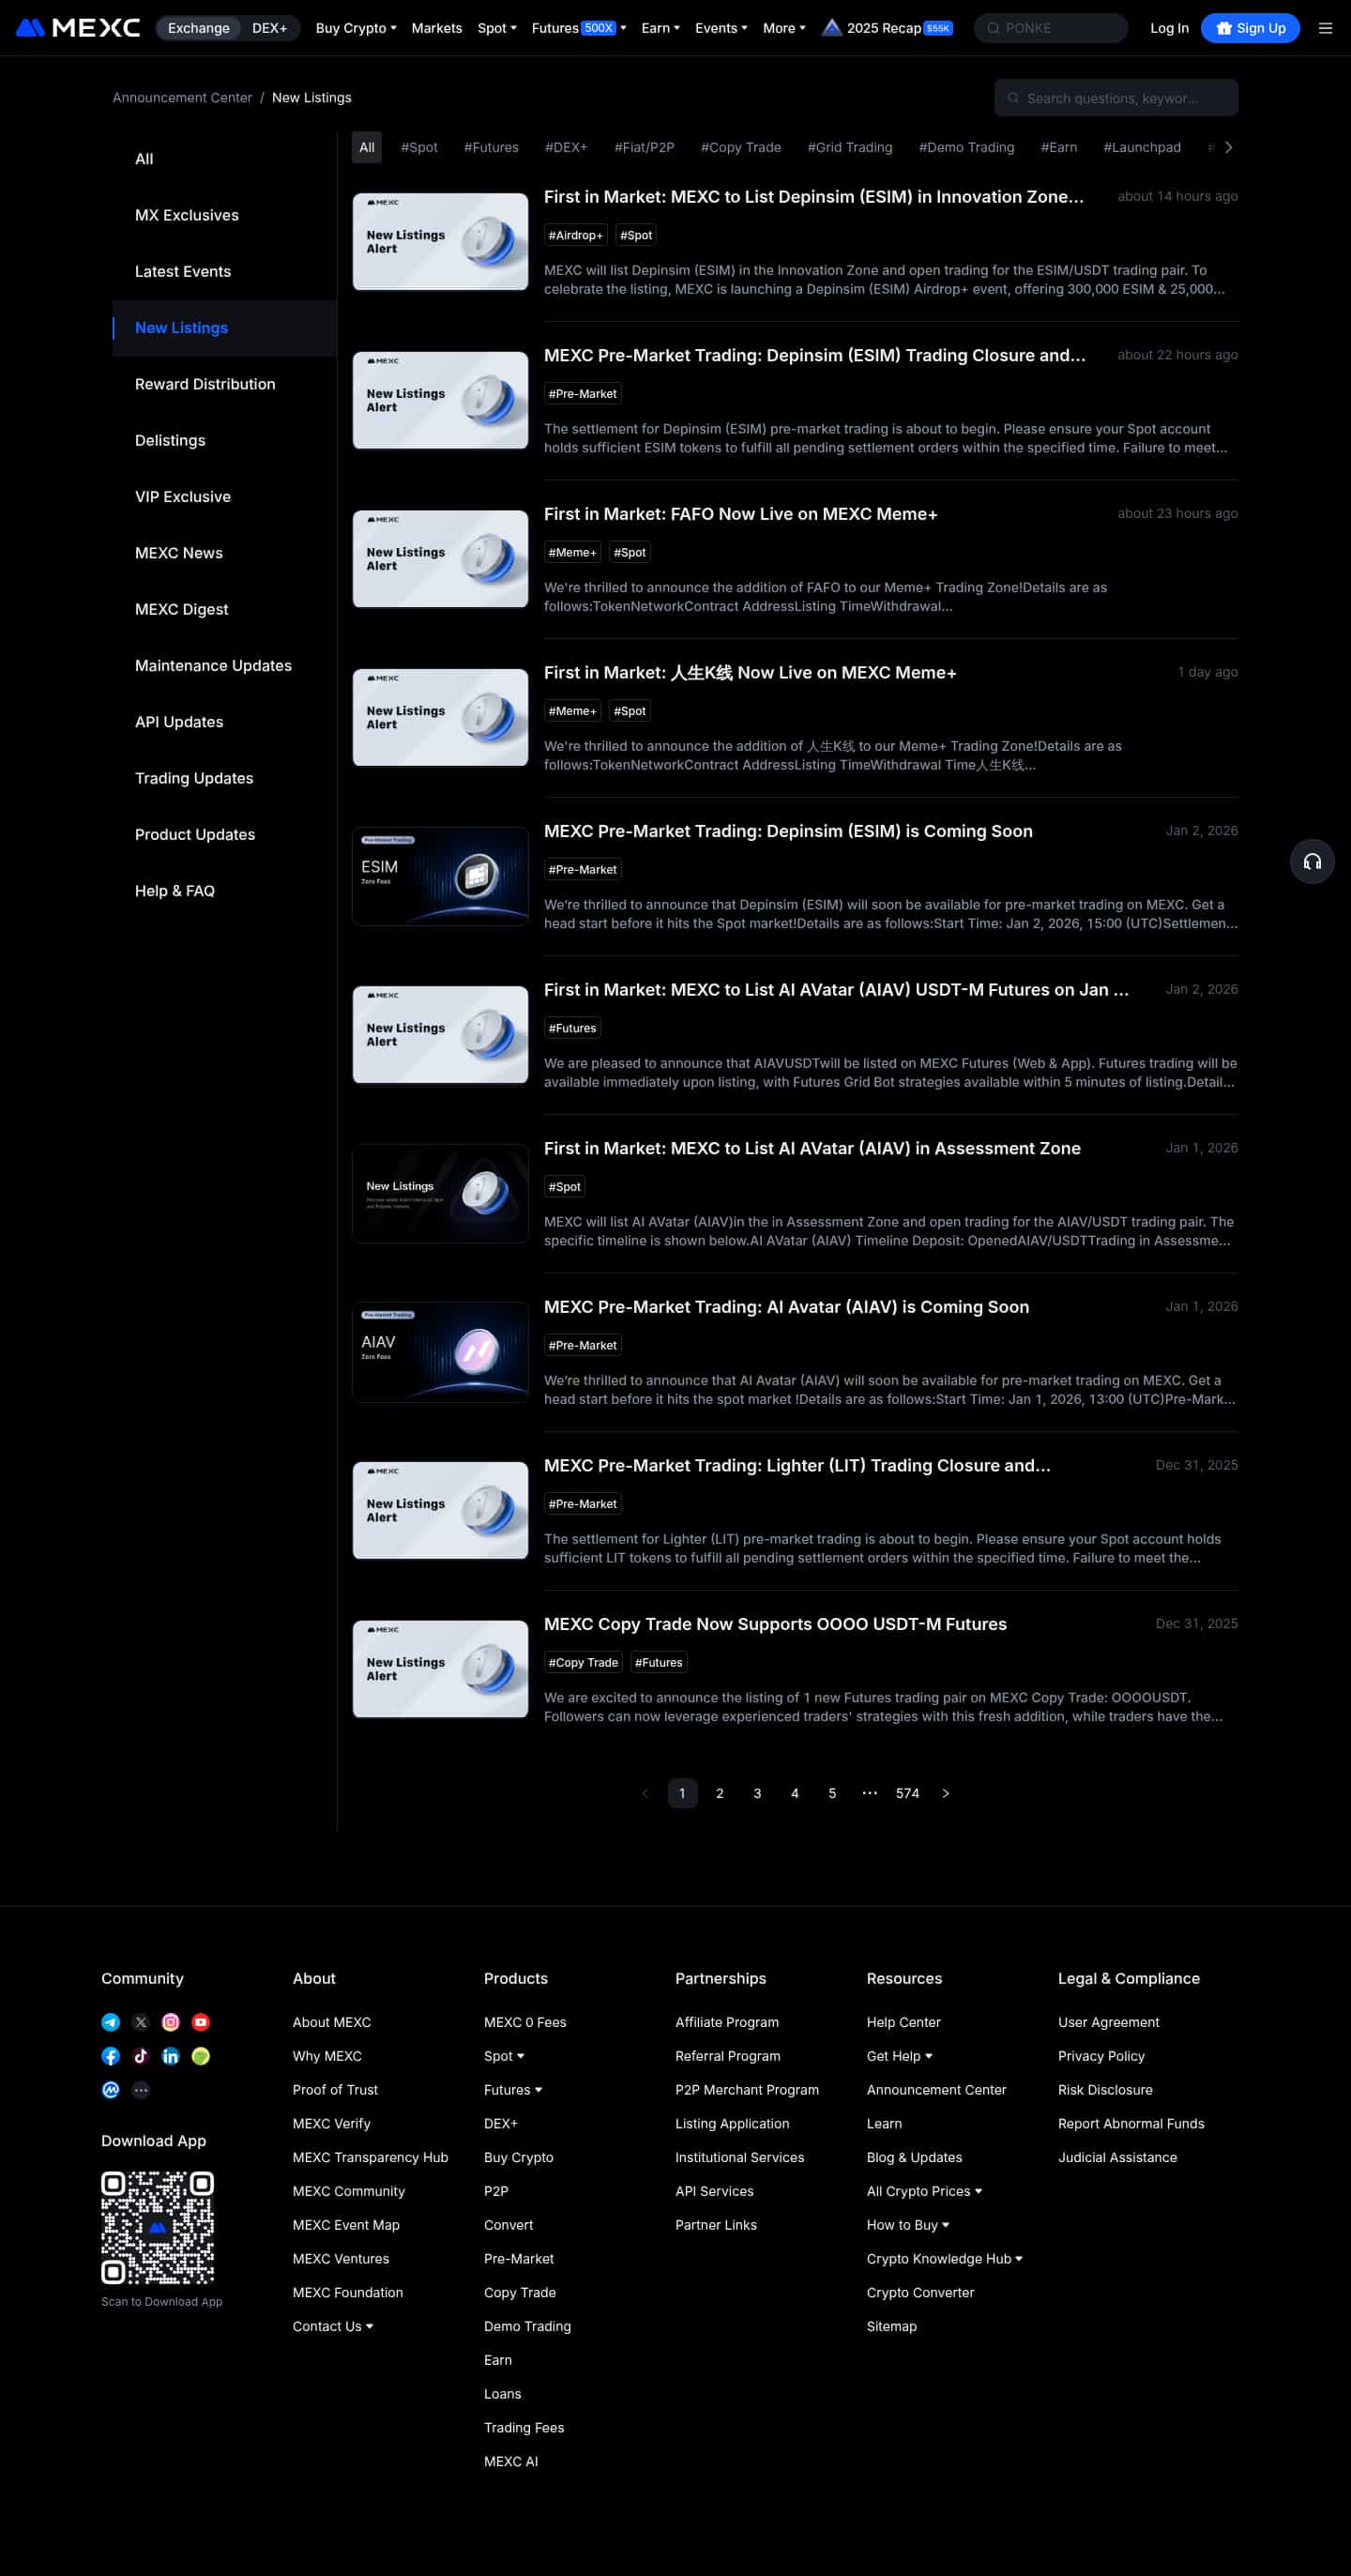This screenshot has height=2576, width=1351.
Task: Expand the Events dropdown in header
Action: (721, 28)
